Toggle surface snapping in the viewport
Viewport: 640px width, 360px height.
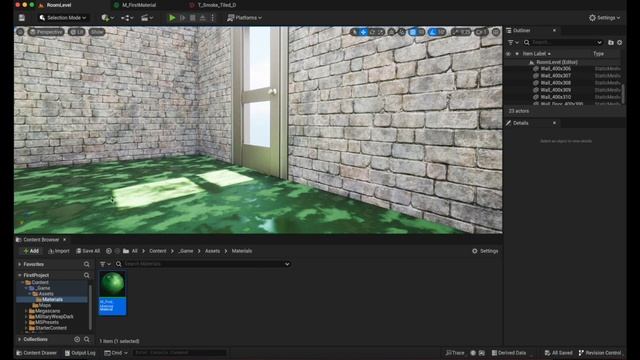tap(402, 32)
